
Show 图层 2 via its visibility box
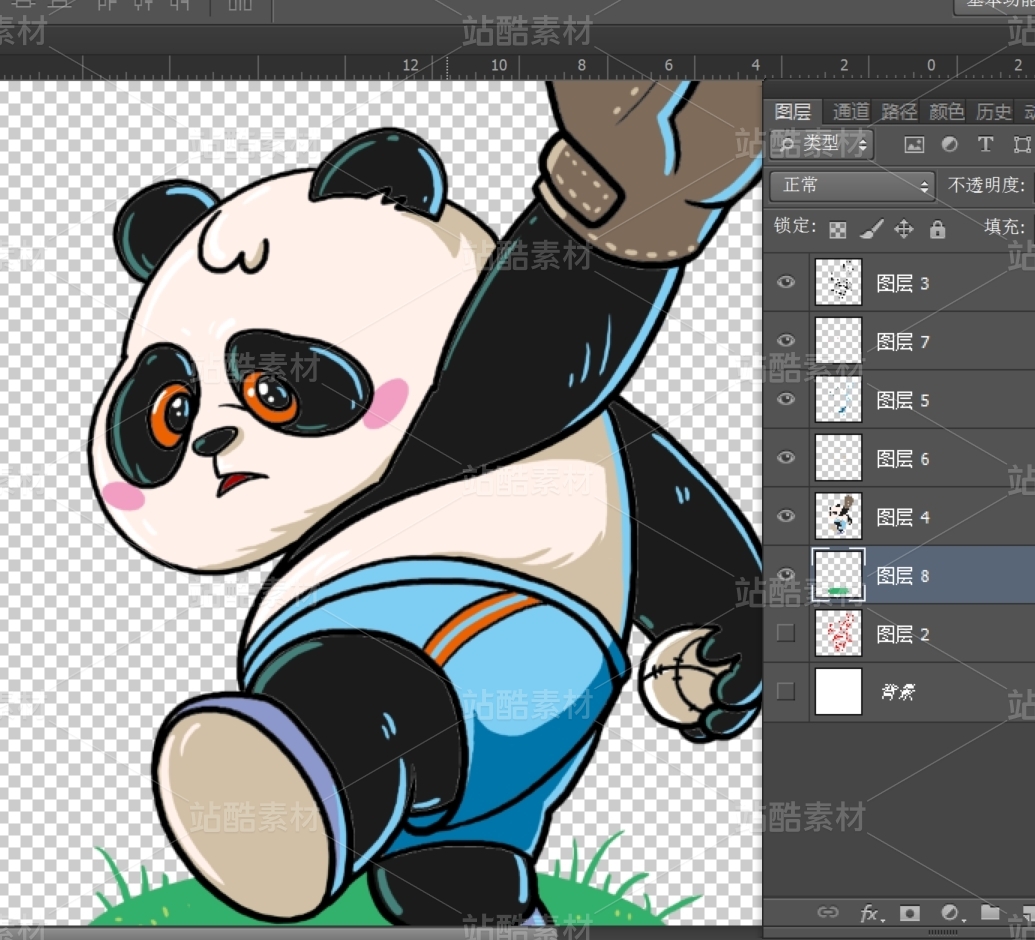click(x=785, y=633)
